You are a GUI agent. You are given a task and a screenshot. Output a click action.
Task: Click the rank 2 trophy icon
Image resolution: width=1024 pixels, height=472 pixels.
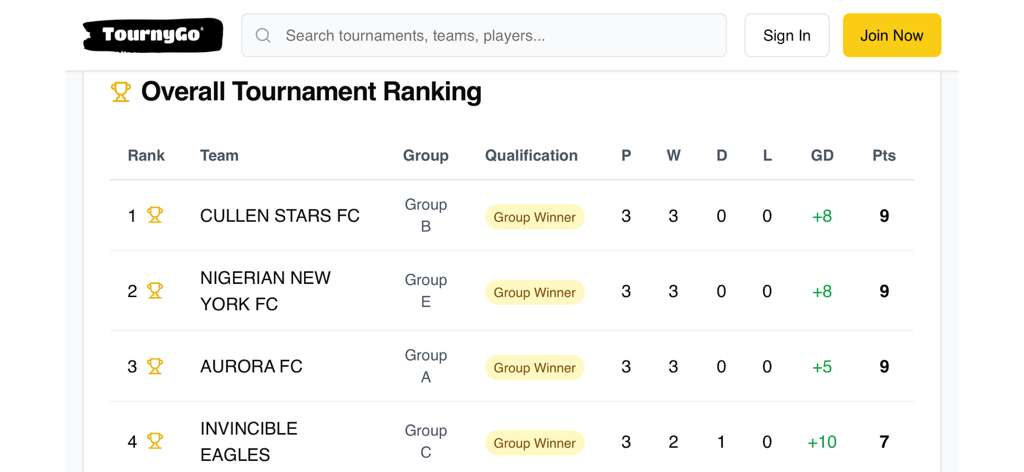155,291
